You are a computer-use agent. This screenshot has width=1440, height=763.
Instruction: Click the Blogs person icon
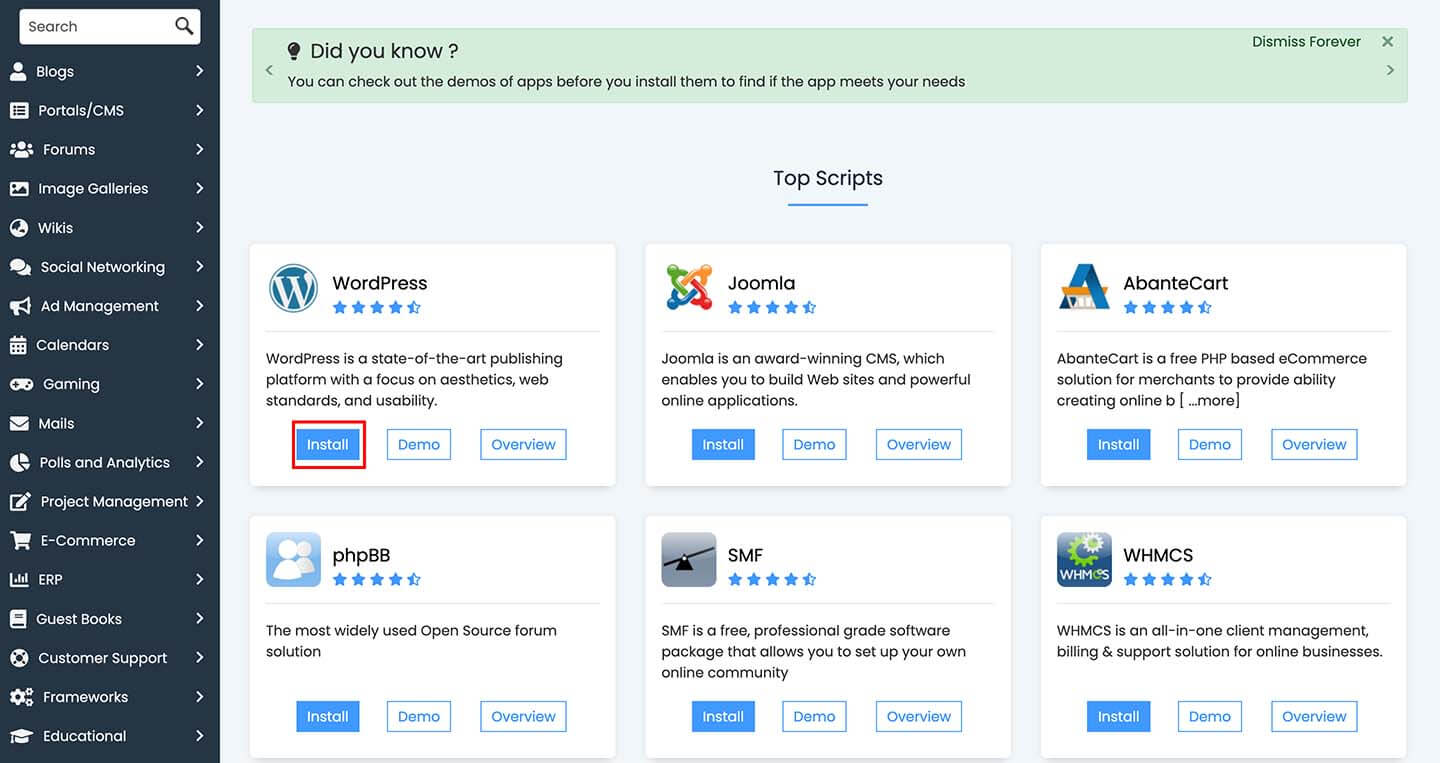(x=18, y=71)
